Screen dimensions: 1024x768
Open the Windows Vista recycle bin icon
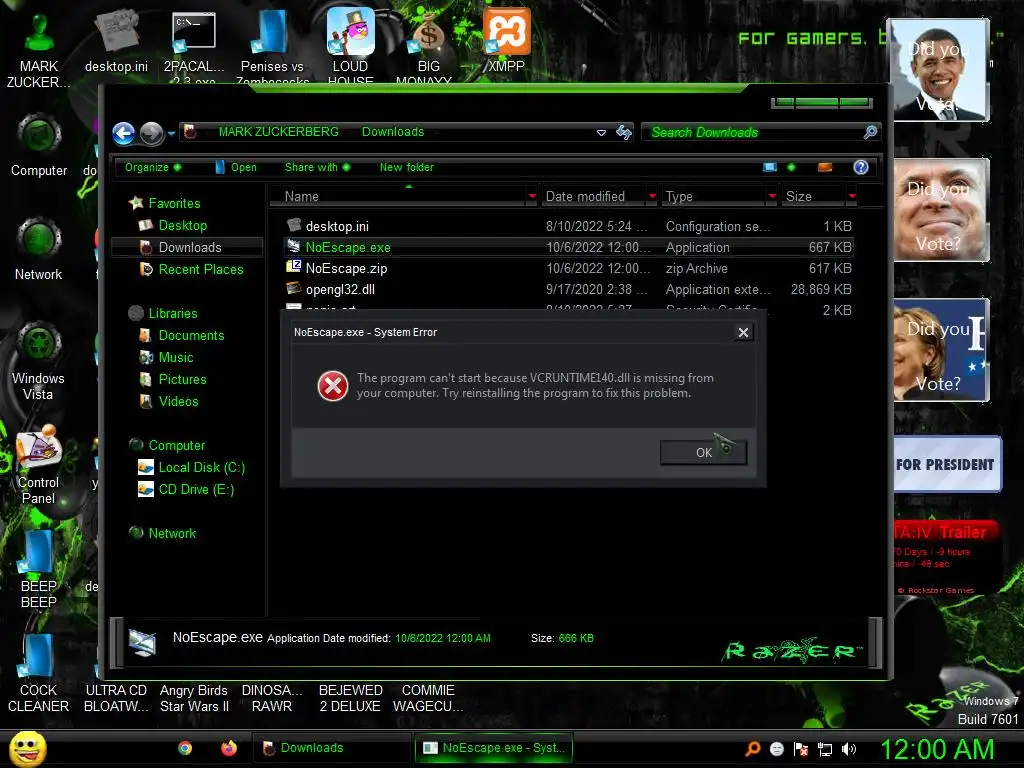pyautogui.click(x=39, y=362)
